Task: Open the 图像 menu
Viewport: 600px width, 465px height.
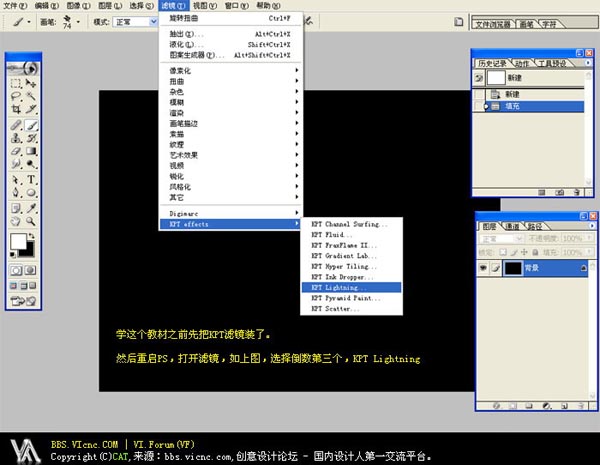Action: (x=78, y=5)
